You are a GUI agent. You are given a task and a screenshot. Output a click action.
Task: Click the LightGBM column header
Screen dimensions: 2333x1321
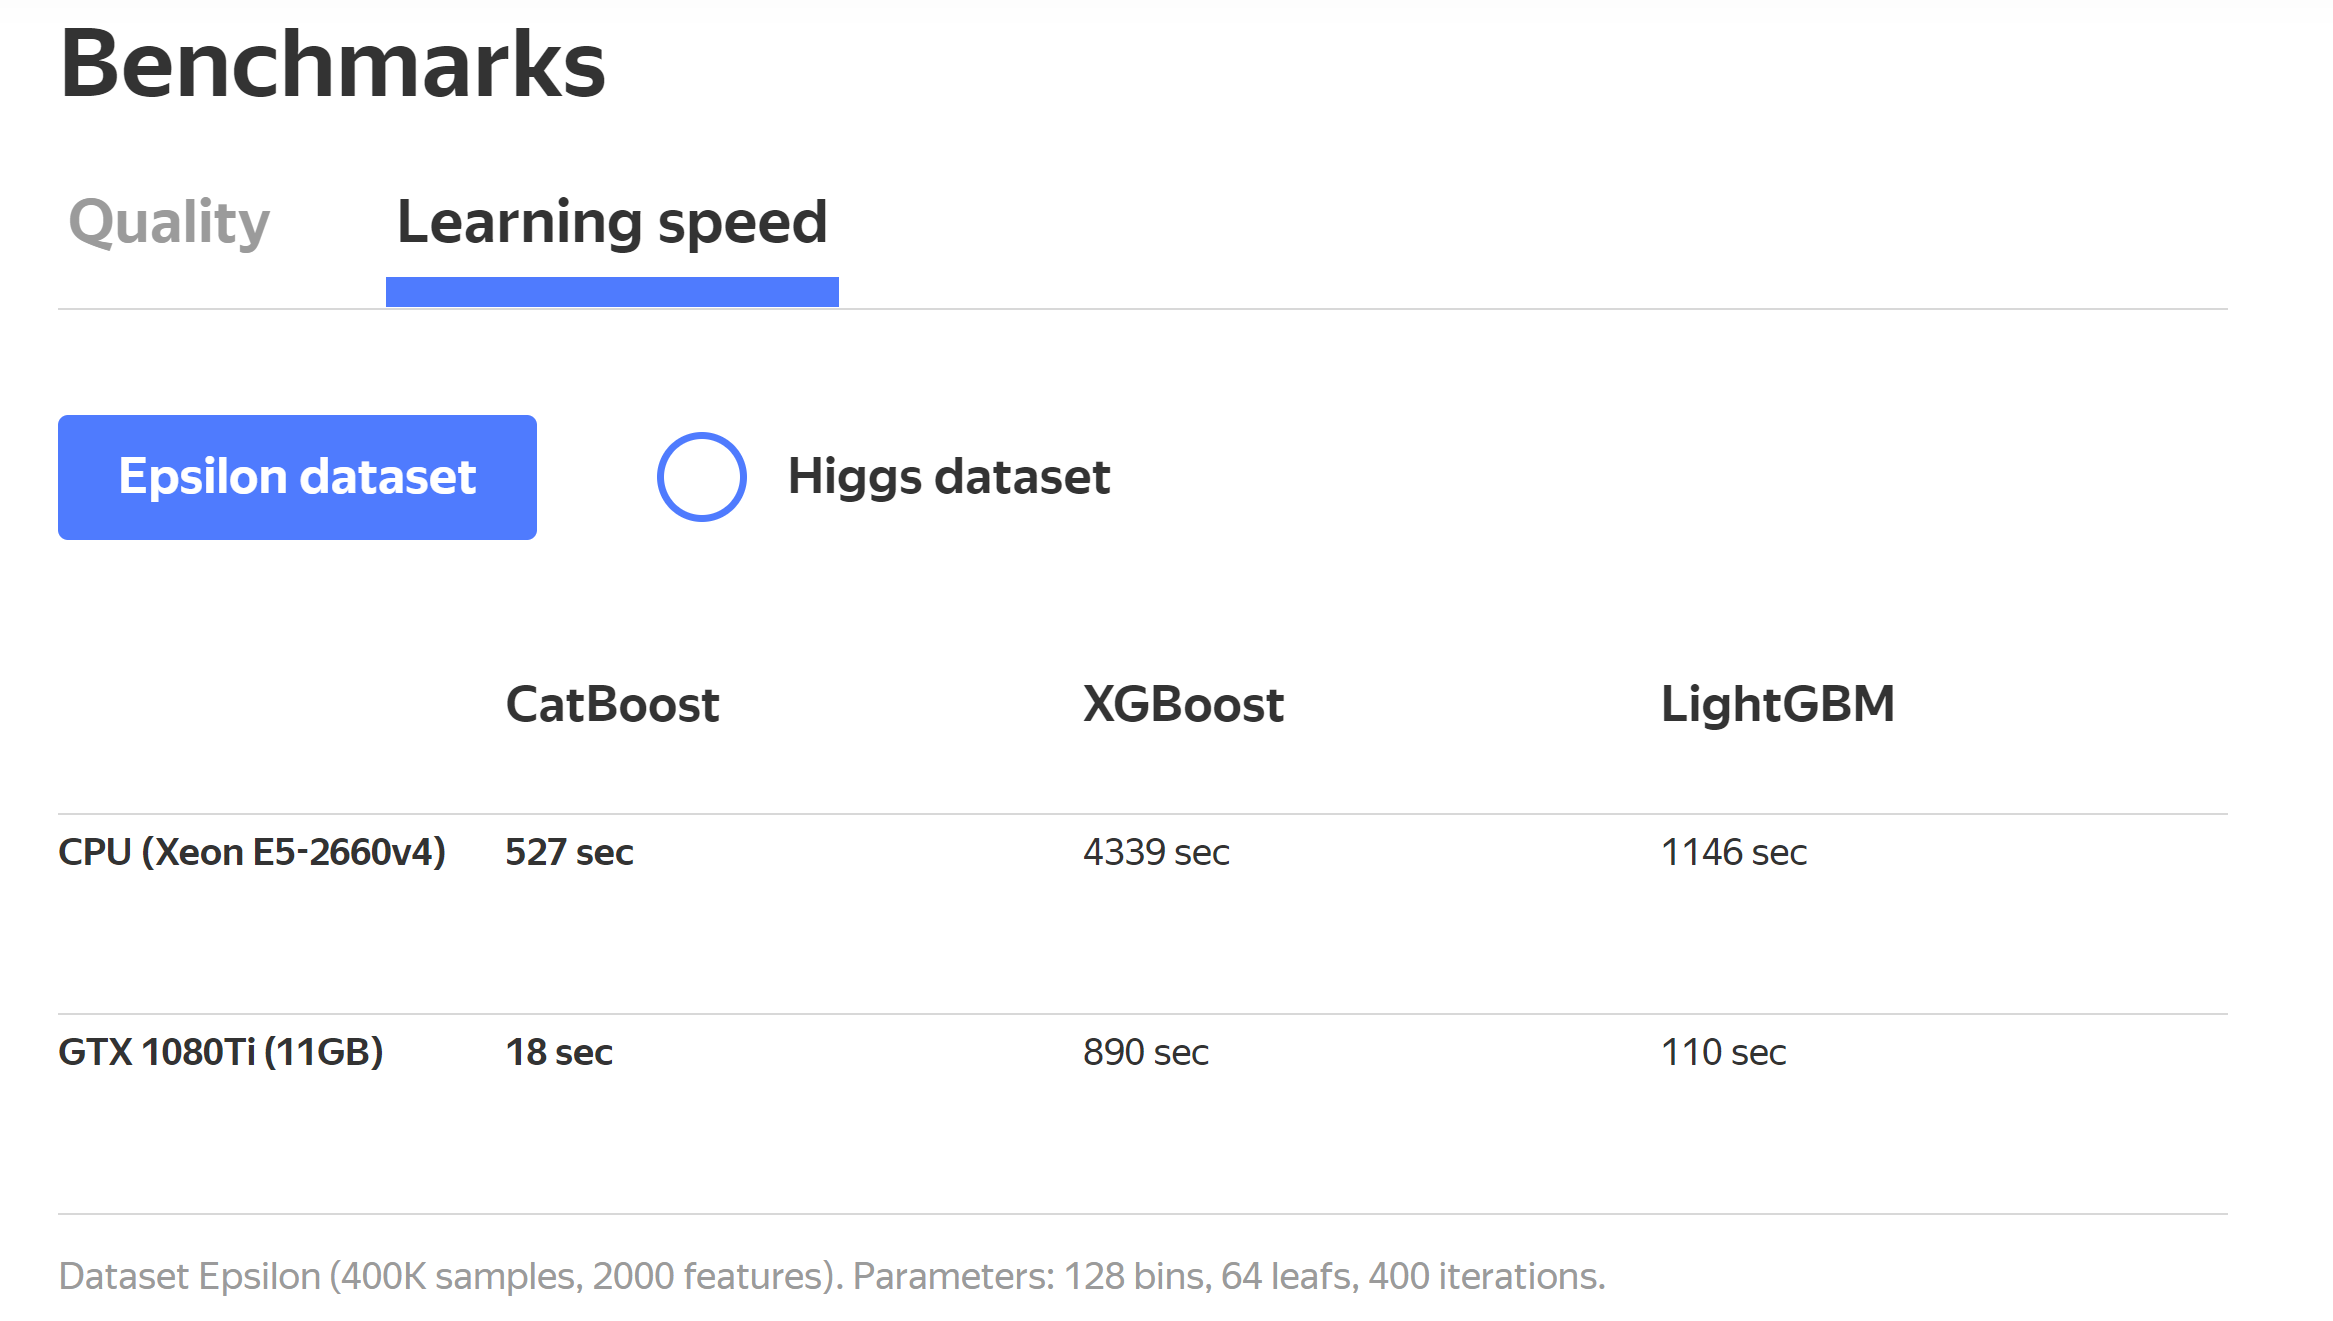pos(1777,704)
